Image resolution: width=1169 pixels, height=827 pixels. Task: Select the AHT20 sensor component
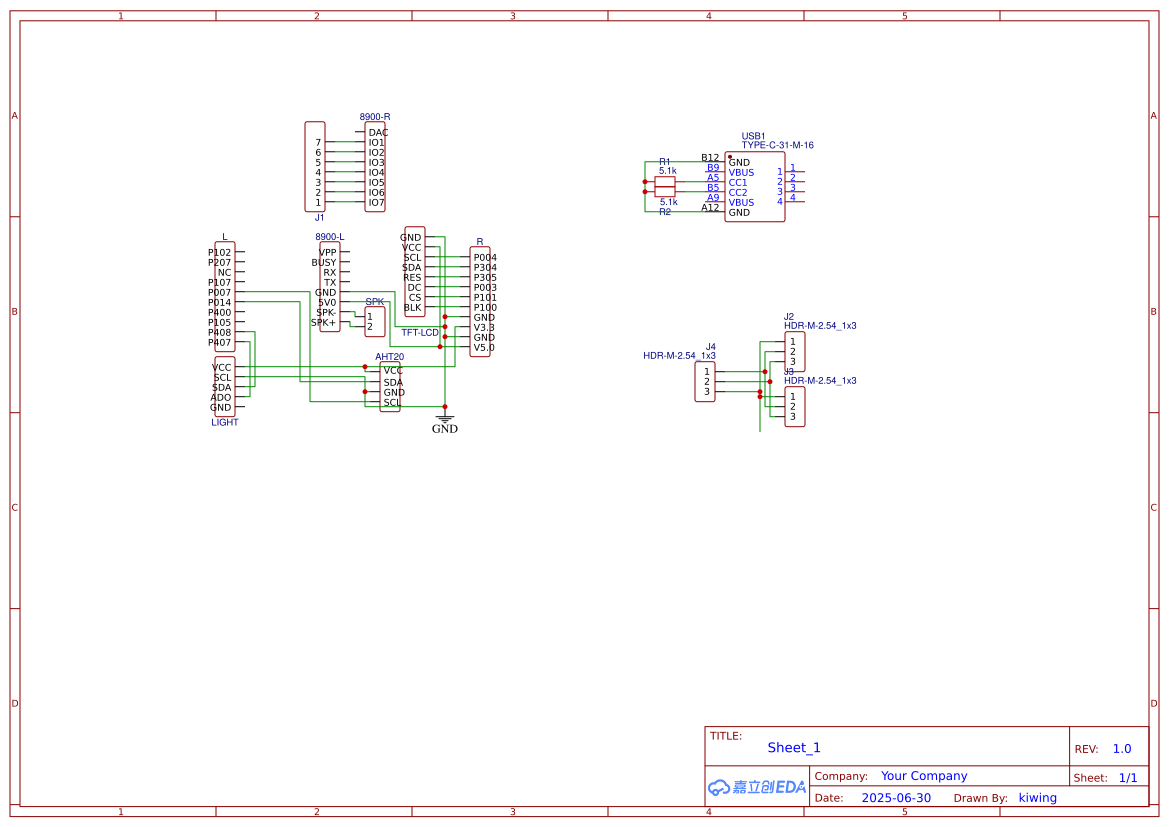[390, 387]
